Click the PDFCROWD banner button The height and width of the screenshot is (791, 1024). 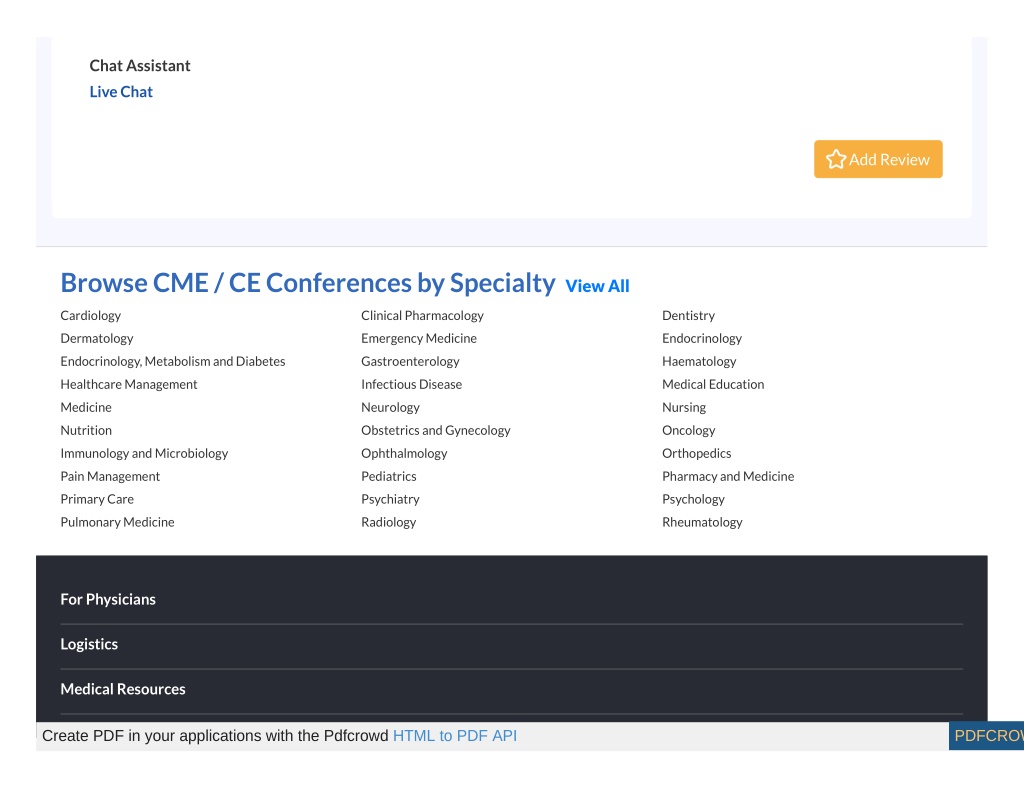pos(986,736)
